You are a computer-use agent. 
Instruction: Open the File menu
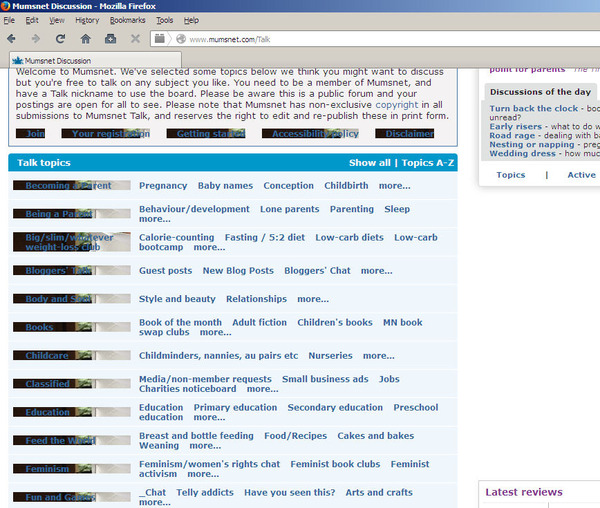(9, 20)
